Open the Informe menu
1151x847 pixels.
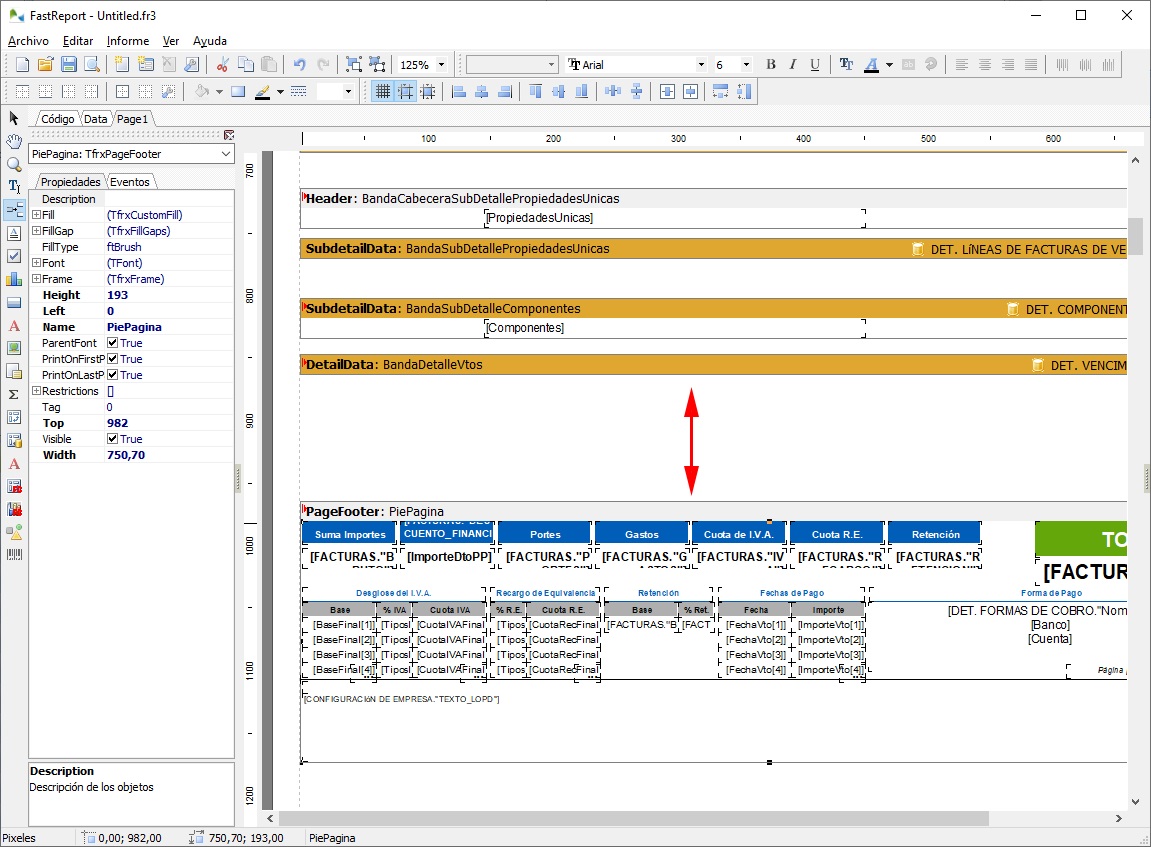point(128,41)
